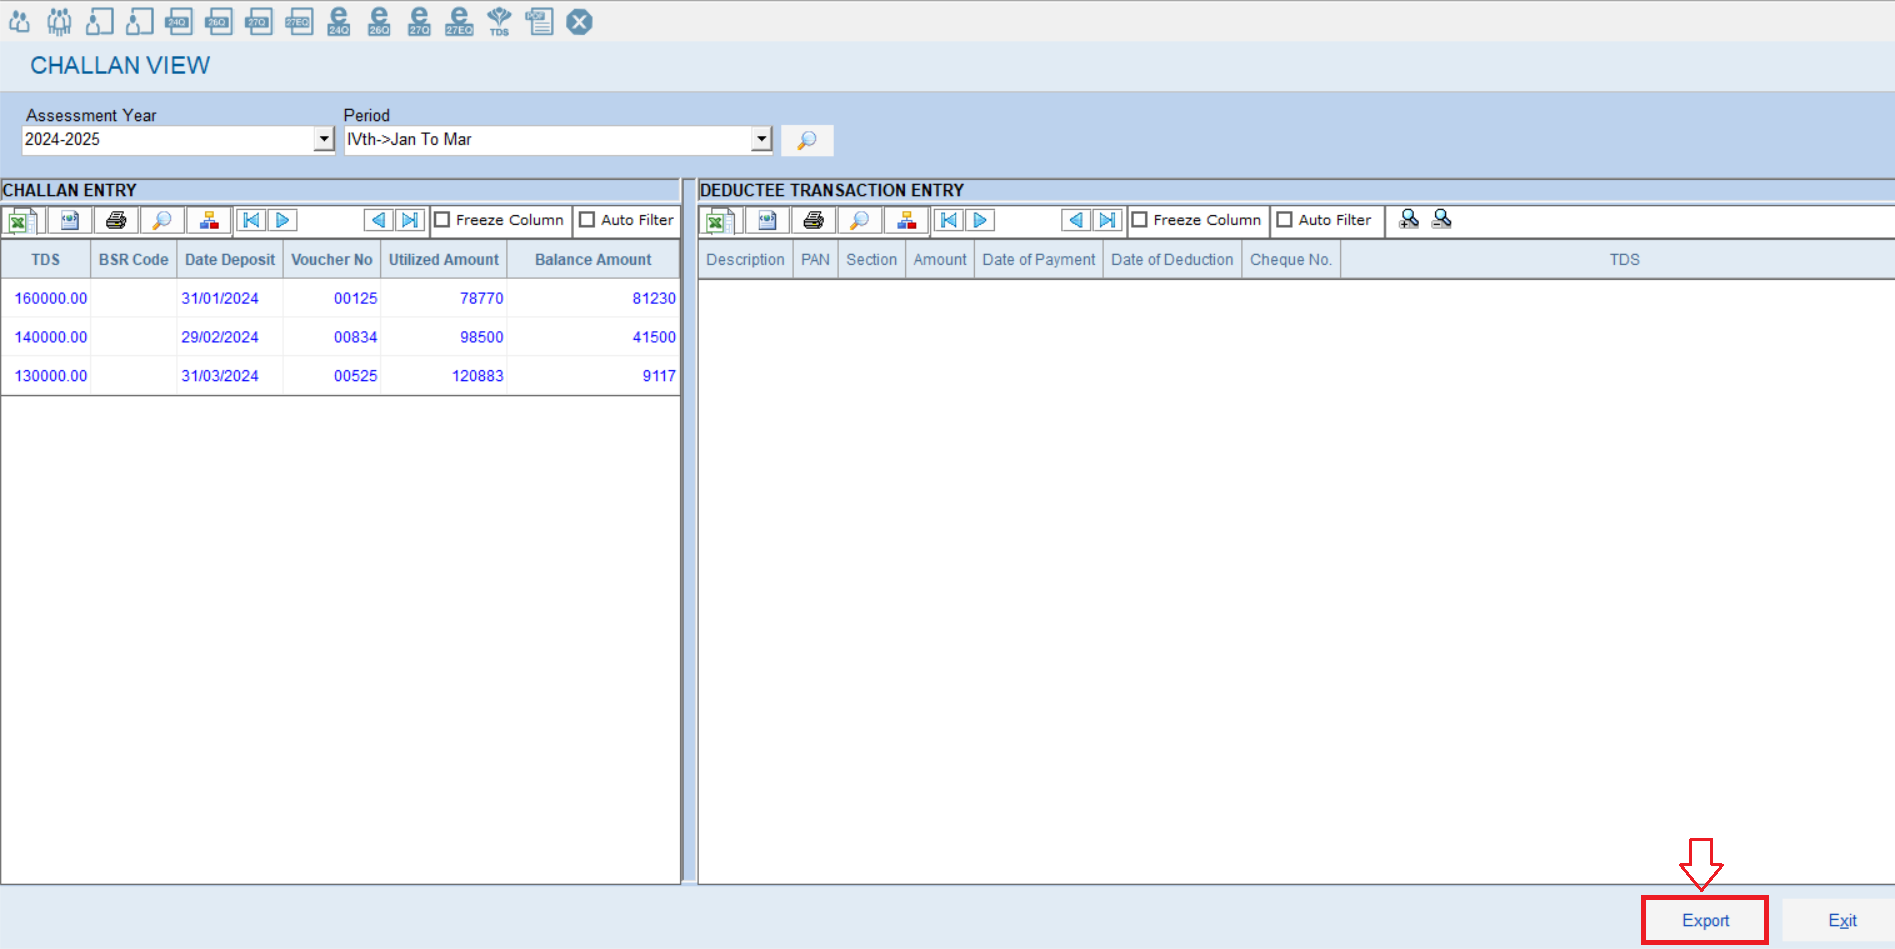Click the Date Deposit column header
The width and height of the screenshot is (1895, 949).
(230, 260)
